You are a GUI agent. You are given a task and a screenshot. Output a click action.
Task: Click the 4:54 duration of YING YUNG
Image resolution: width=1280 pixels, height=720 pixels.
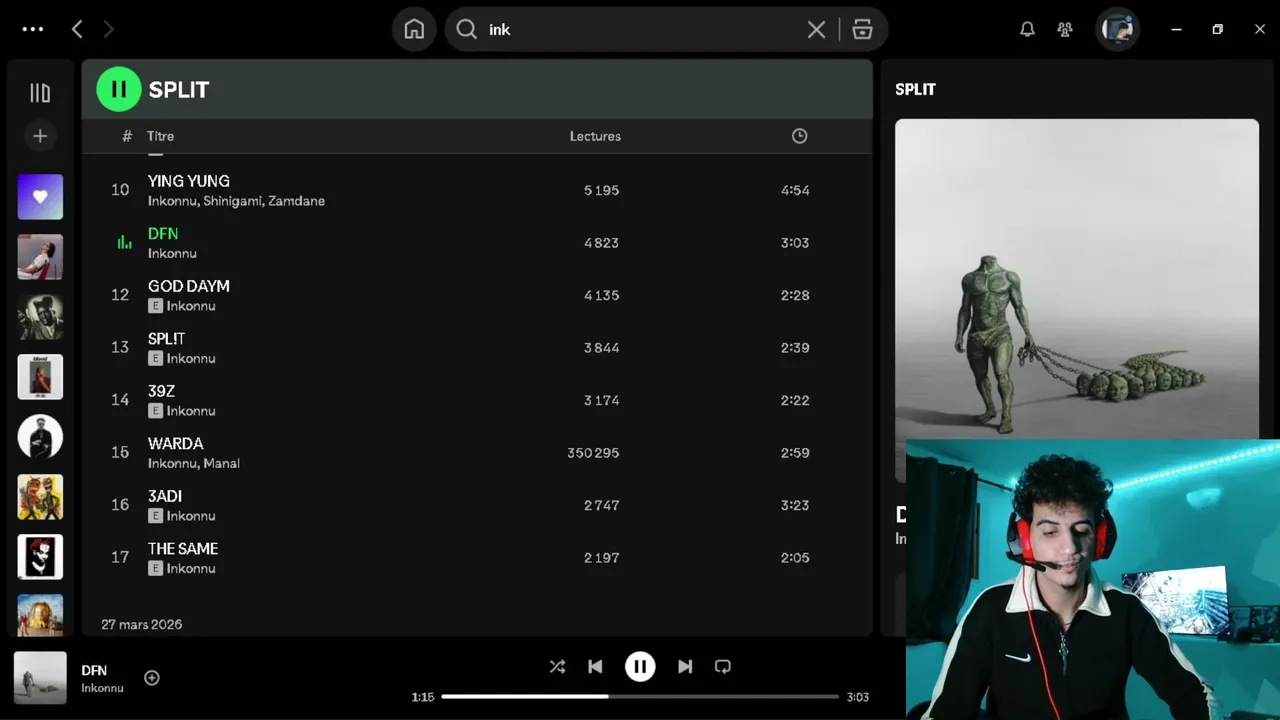pos(795,190)
